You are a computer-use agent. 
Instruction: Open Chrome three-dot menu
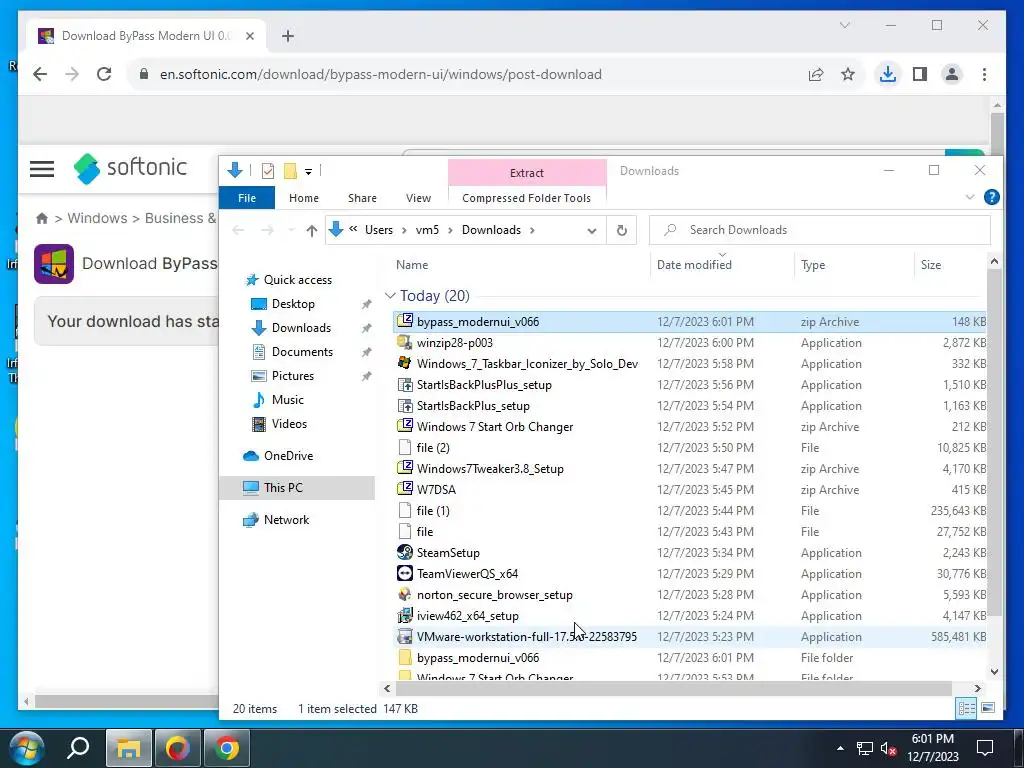pos(984,74)
